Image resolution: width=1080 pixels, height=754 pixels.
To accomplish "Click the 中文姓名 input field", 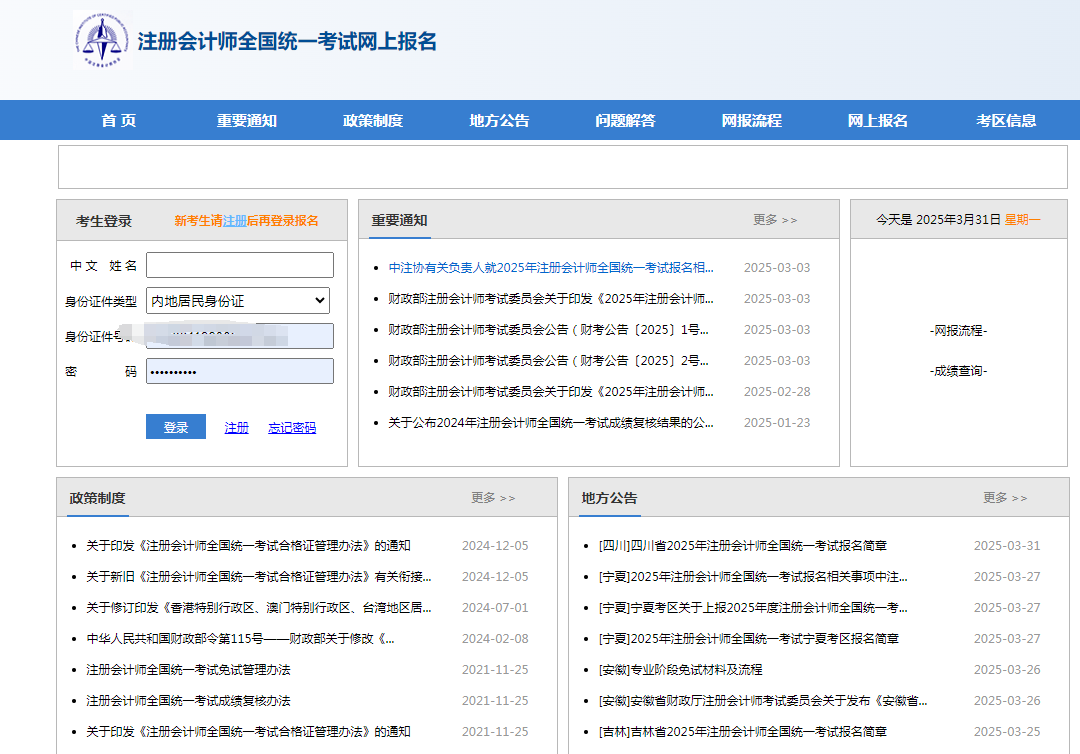I will tap(240, 266).
